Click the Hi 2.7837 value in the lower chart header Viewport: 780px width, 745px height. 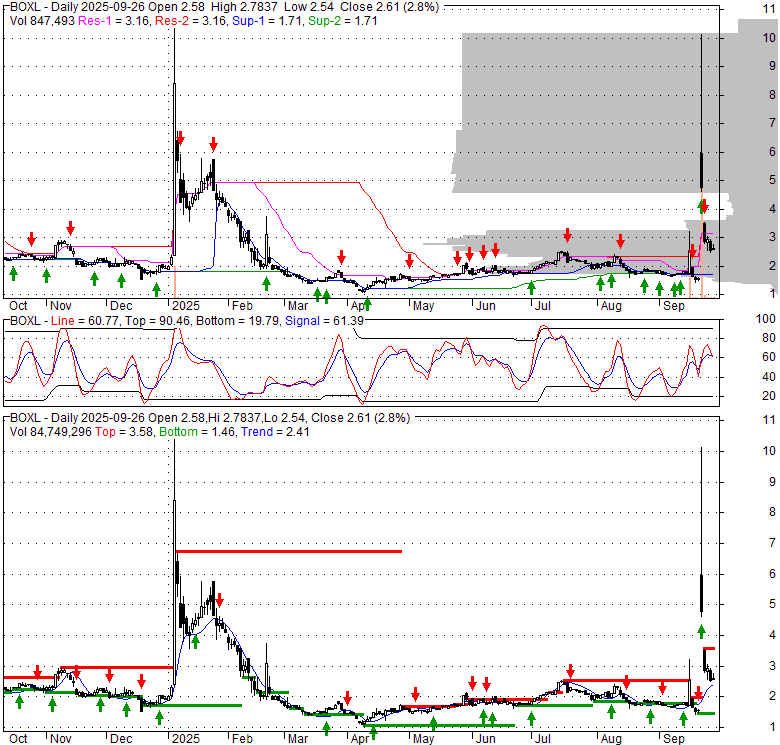pyautogui.click(x=233, y=418)
